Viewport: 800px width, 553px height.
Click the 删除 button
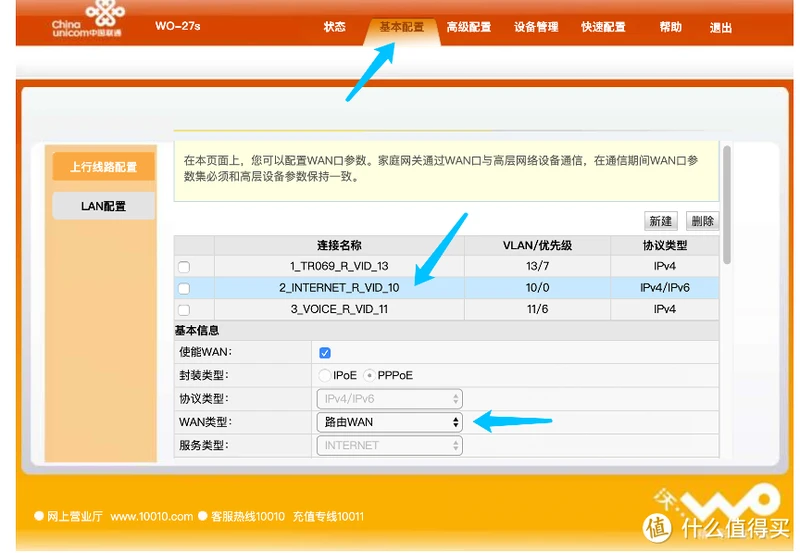point(702,221)
